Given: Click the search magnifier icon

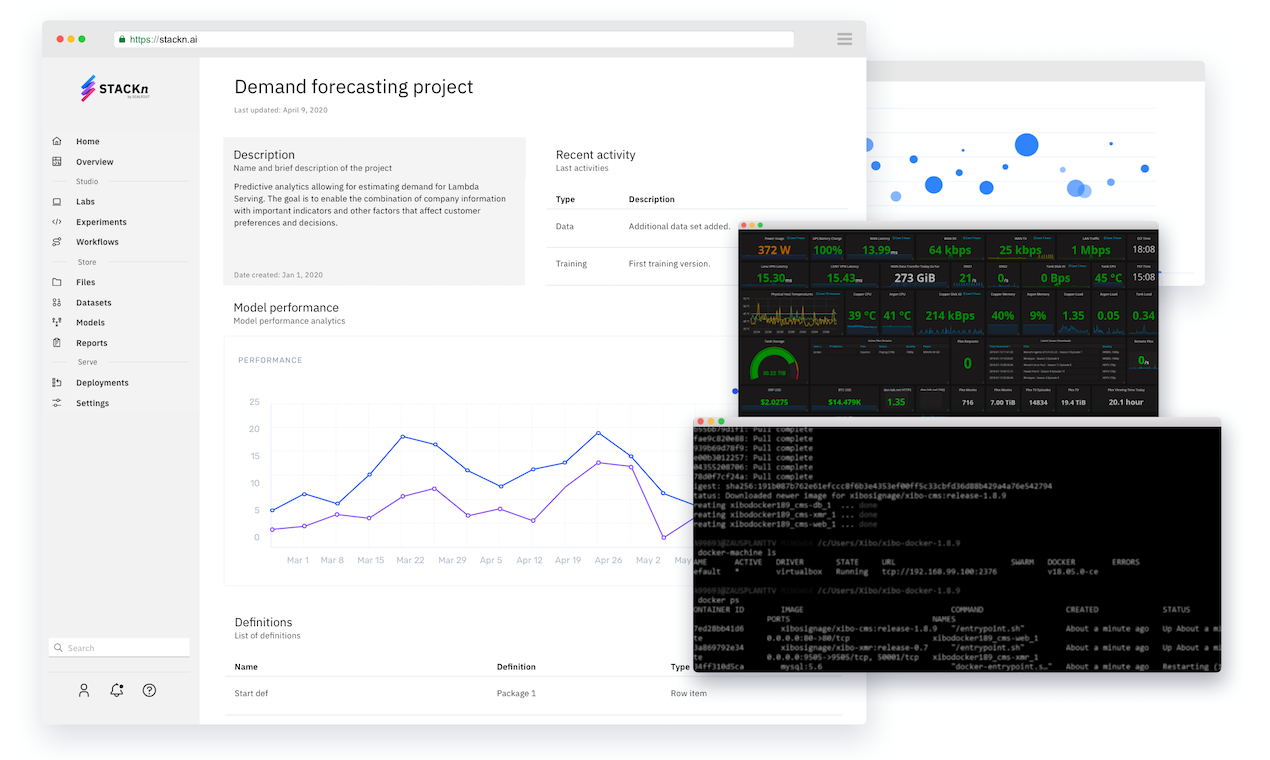Looking at the screenshot, I should (59, 648).
